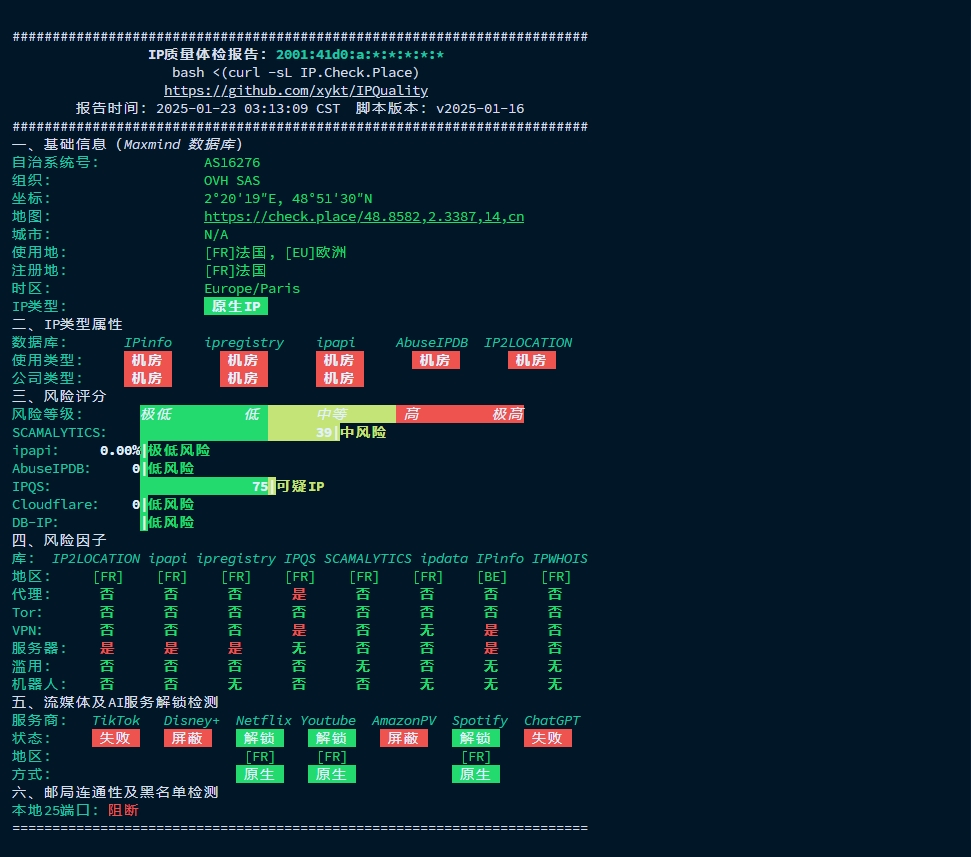Click the OVH SAS organization name
This screenshot has width=971, height=857.
click(232, 180)
